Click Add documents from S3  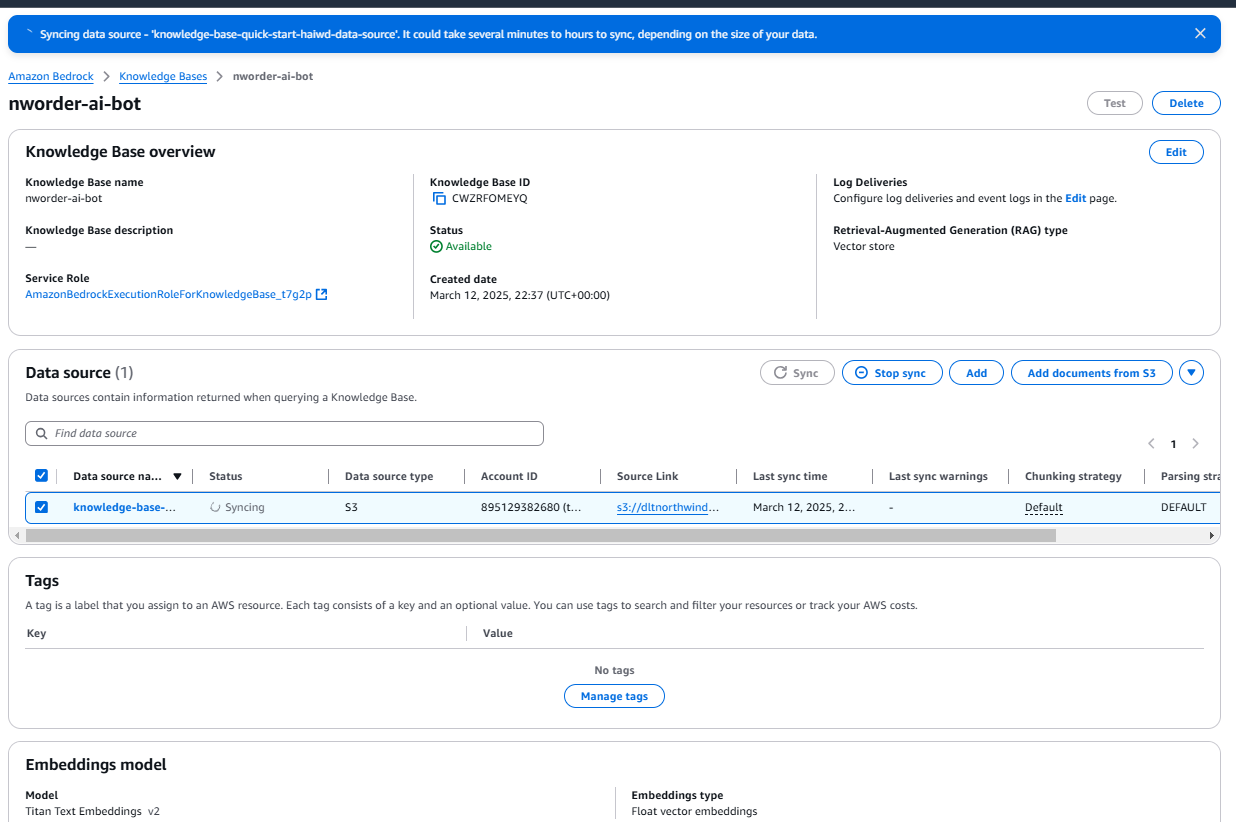pyautogui.click(x=1092, y=373)
